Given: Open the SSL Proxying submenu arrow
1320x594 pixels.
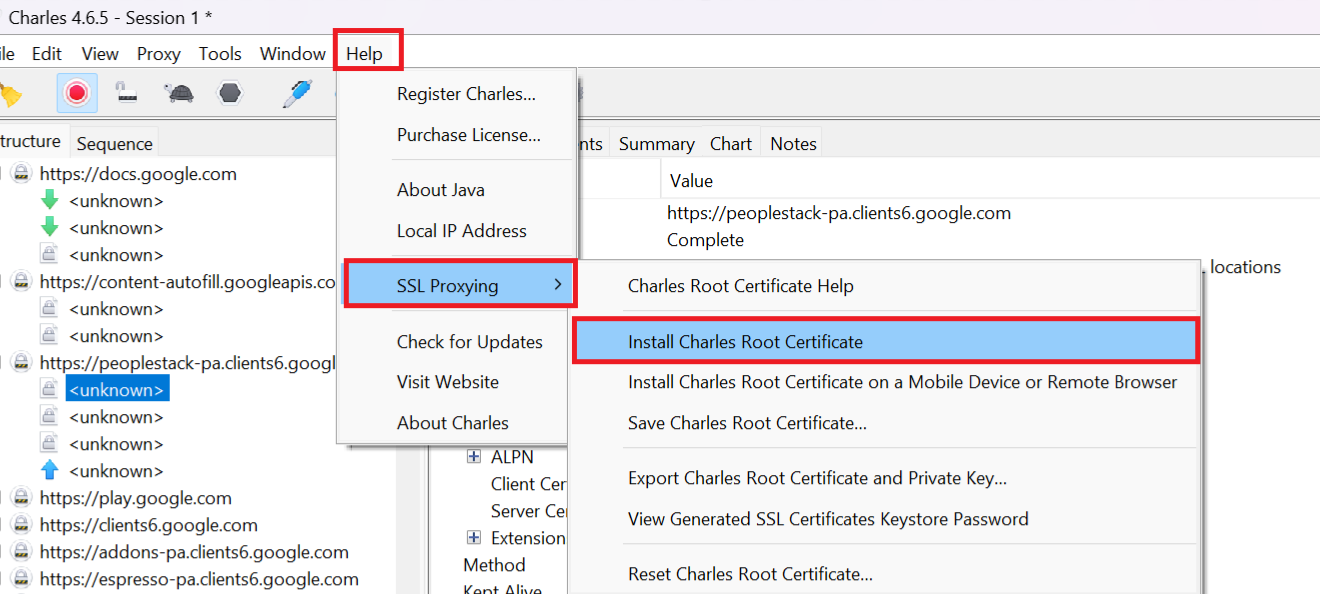Looking at the screenshot, I should [558, 286].
